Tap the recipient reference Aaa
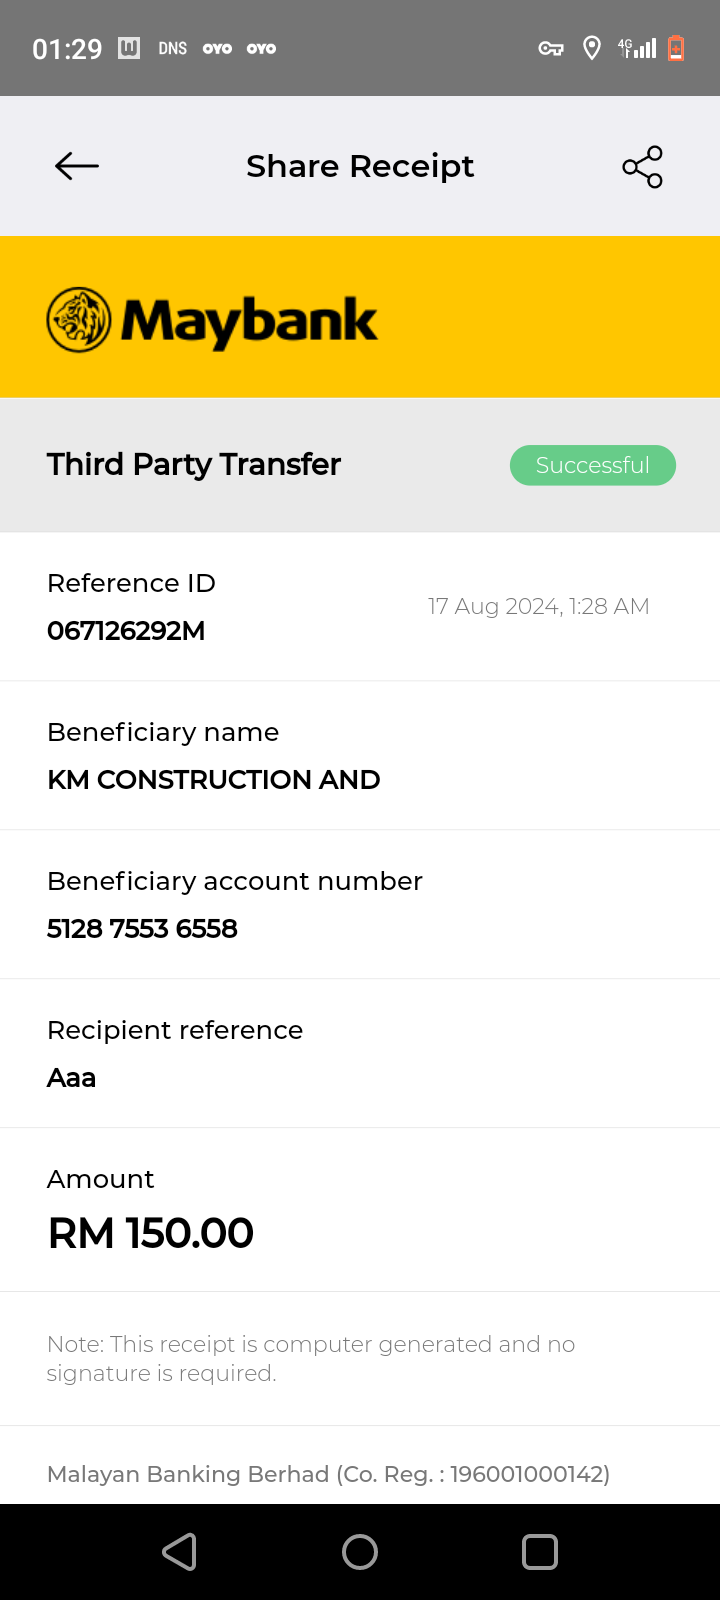The height and width of the screenshot is (1600, 720). [x=72, y=1078]
